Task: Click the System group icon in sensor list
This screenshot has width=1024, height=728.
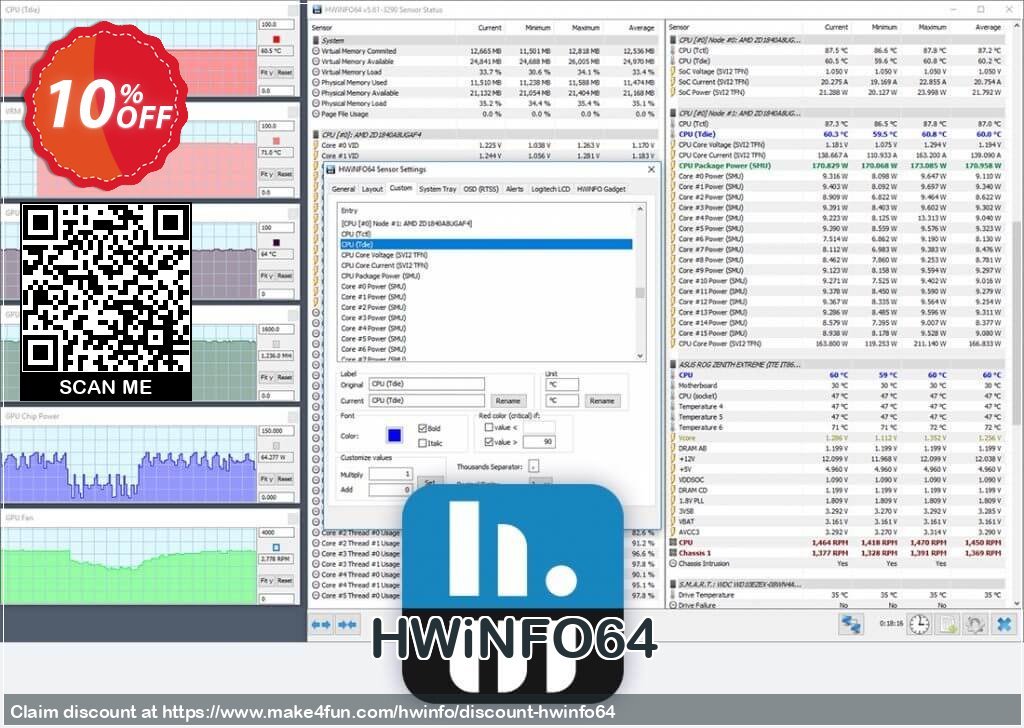Action: click(317, 40)
